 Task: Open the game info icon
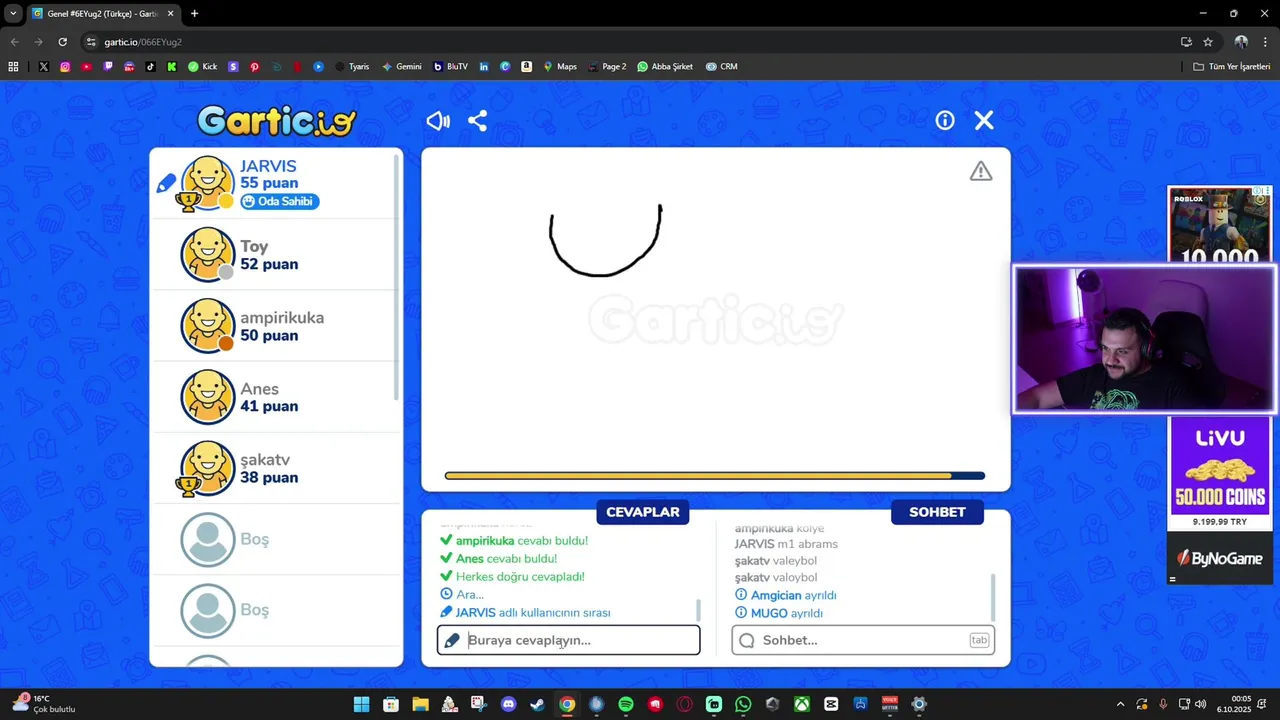945,121
